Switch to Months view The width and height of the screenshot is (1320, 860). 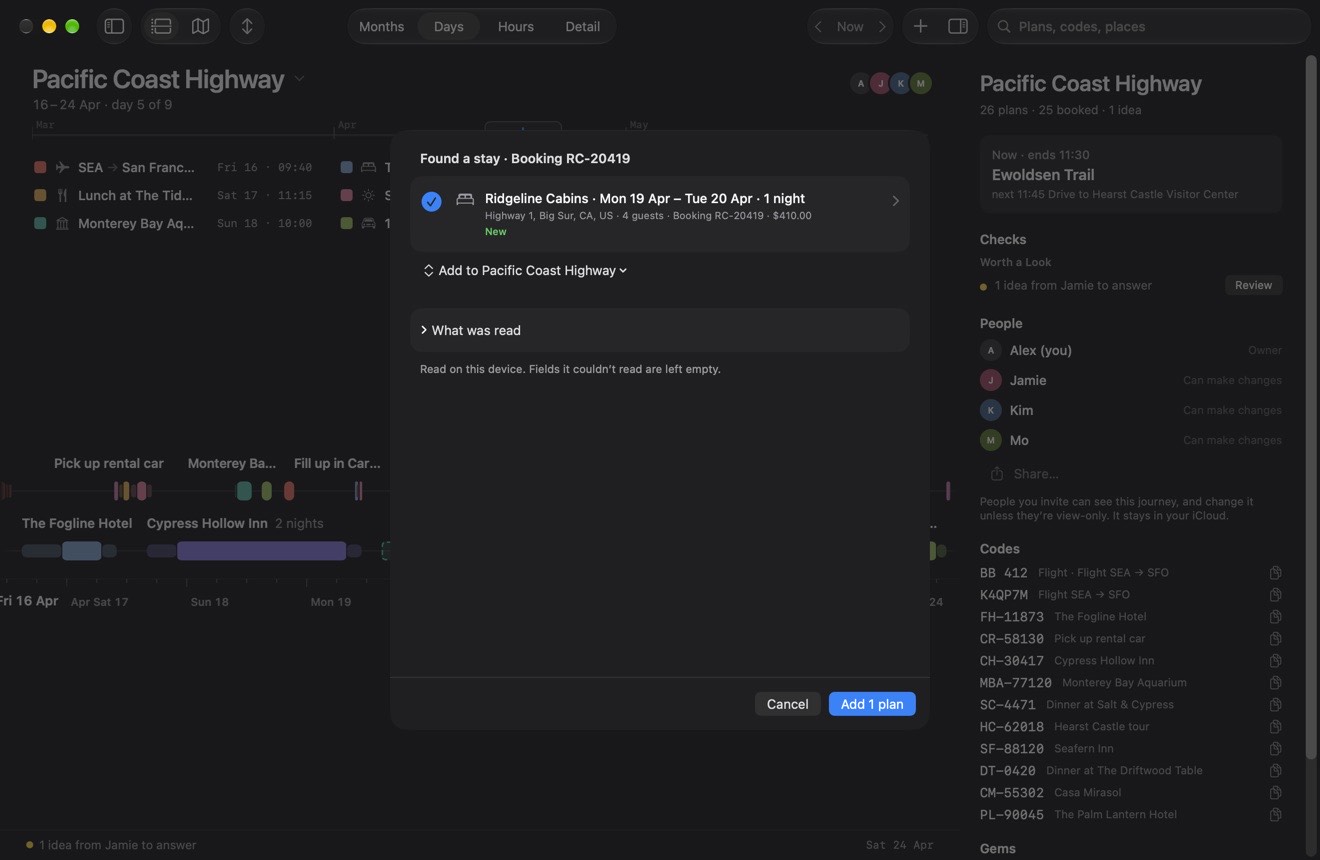[381, 26]
